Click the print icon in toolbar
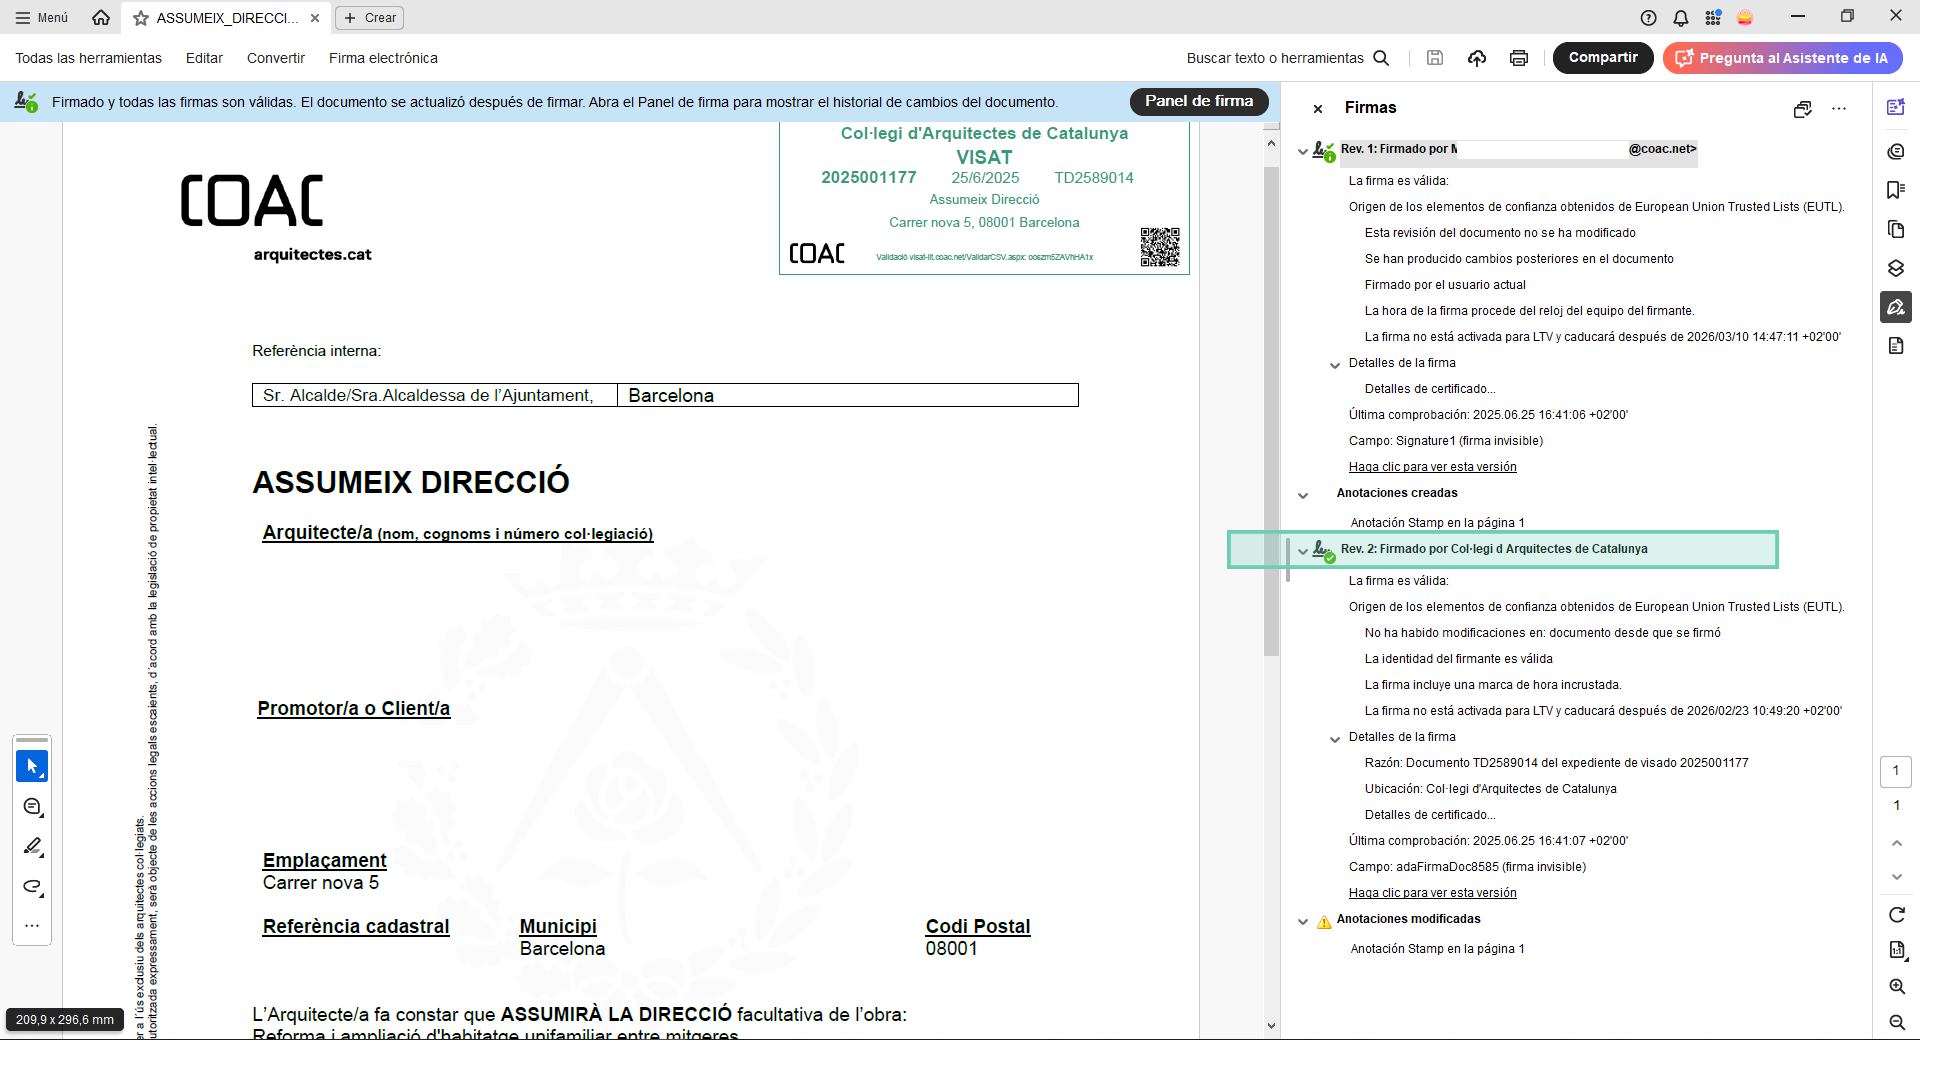Viewport: 1944px width, 1069px height. 1518,58
